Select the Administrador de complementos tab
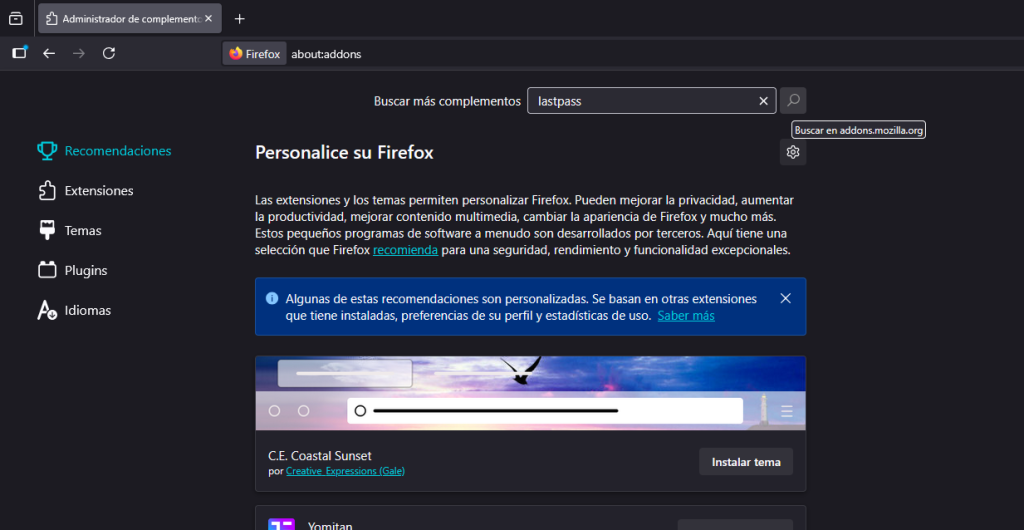This screenshot has height=530, width=1024. pyautogui.click(x=120, y=19)
